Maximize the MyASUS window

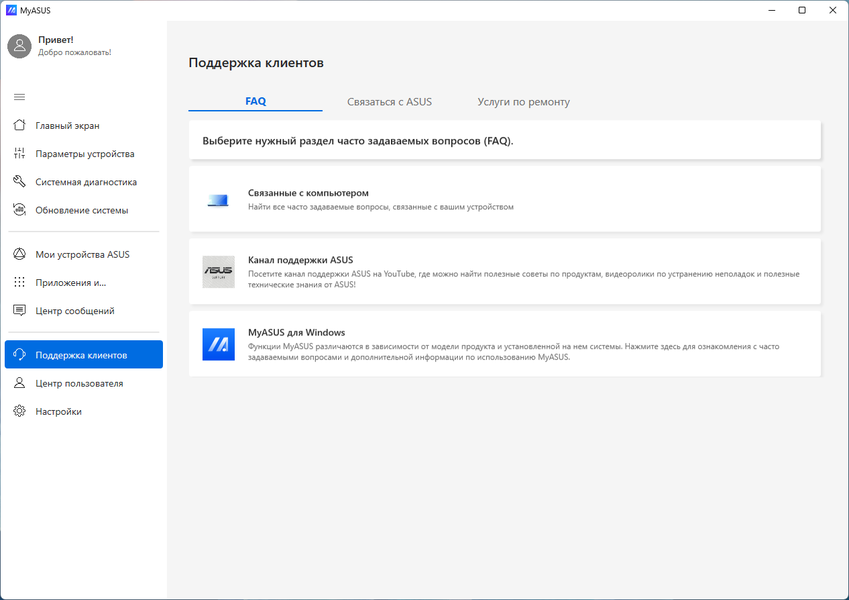click(802, 10)
